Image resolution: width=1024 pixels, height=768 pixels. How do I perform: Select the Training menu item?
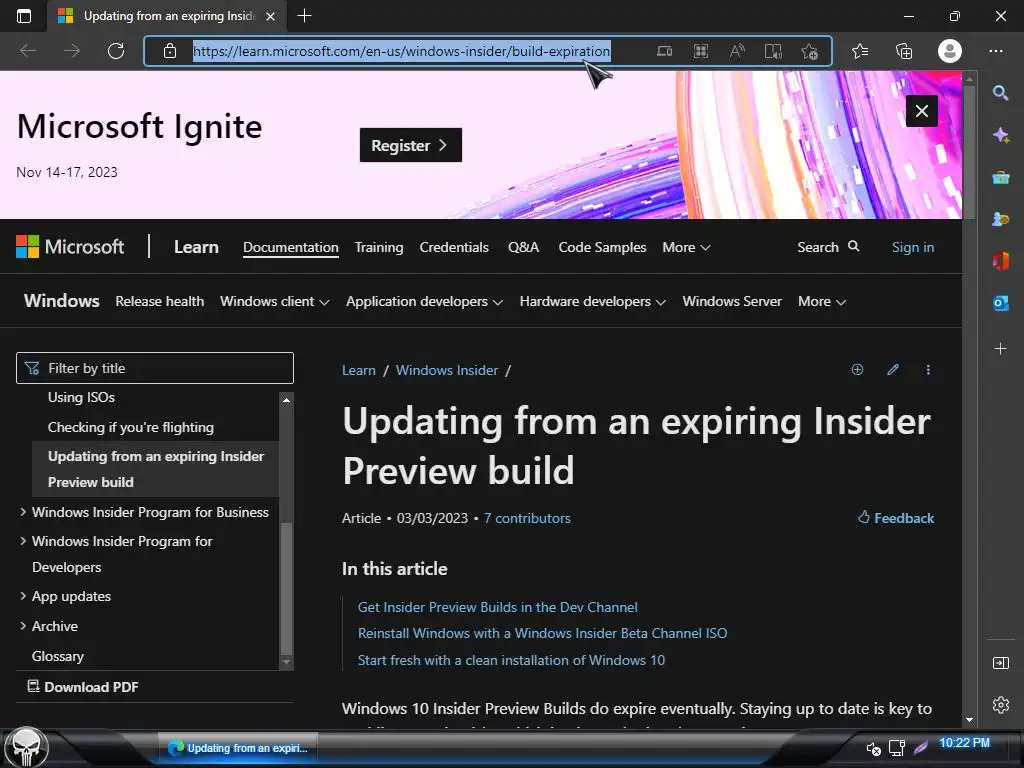click(379, 248)
